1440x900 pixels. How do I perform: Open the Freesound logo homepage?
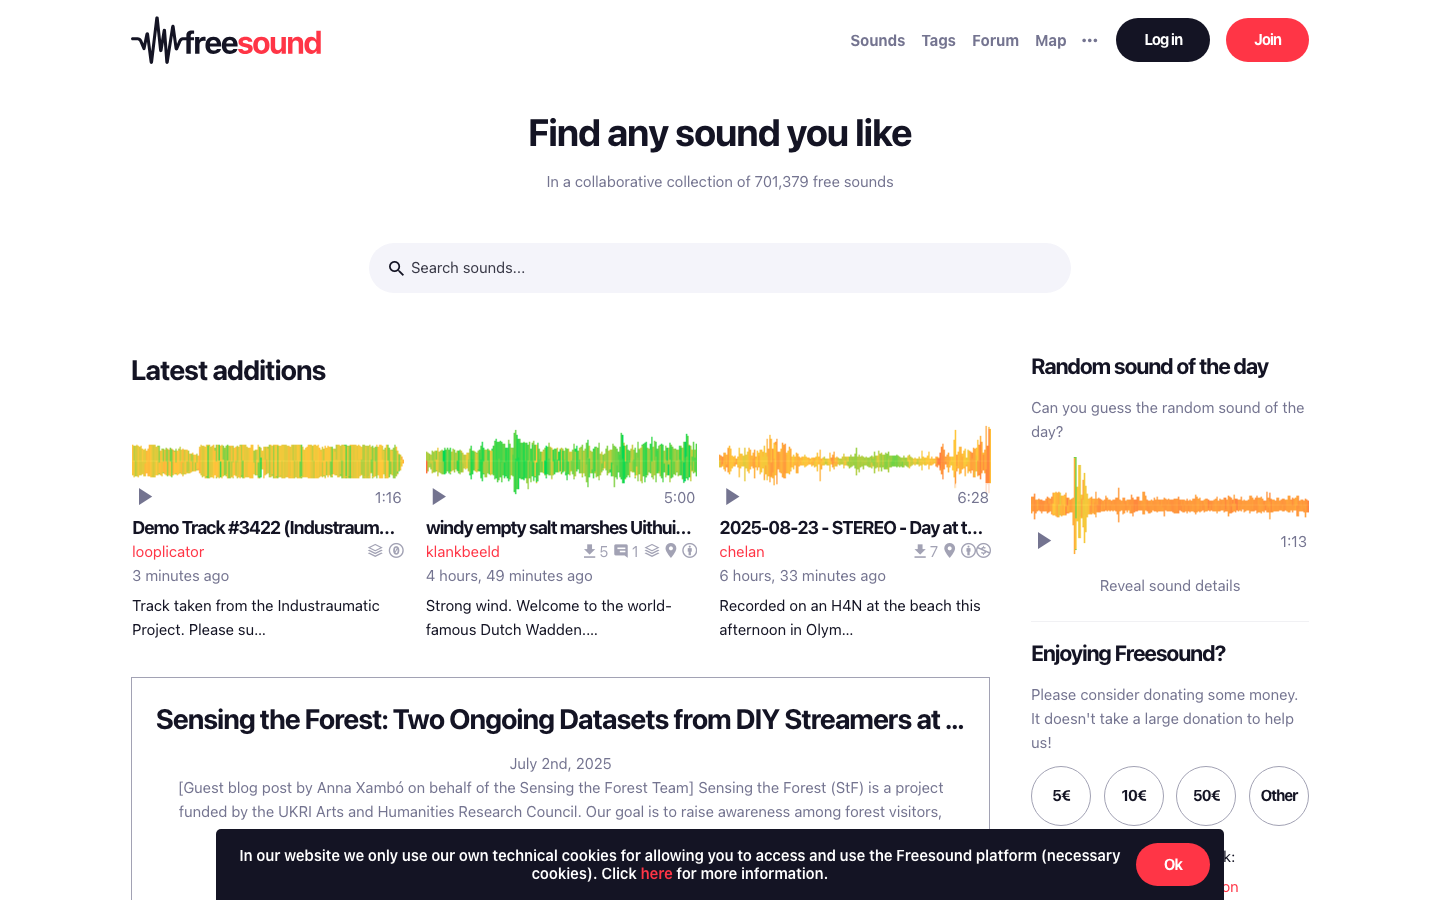coord(226,41)
